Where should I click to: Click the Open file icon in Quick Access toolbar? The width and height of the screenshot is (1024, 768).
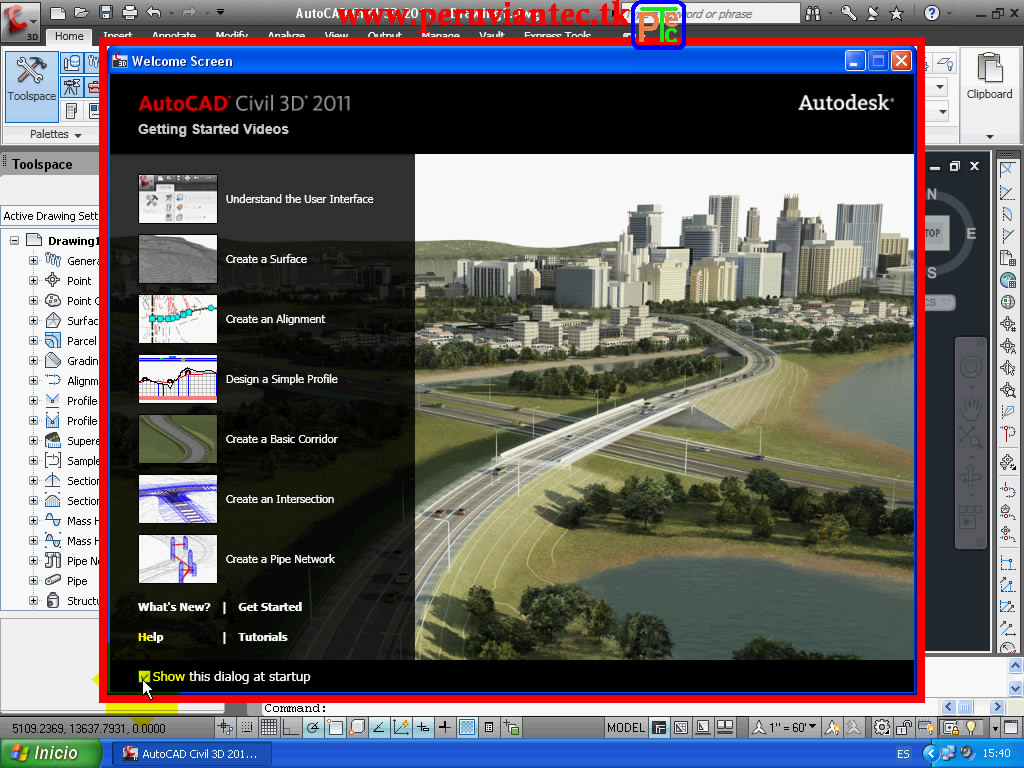click(82, 12)
